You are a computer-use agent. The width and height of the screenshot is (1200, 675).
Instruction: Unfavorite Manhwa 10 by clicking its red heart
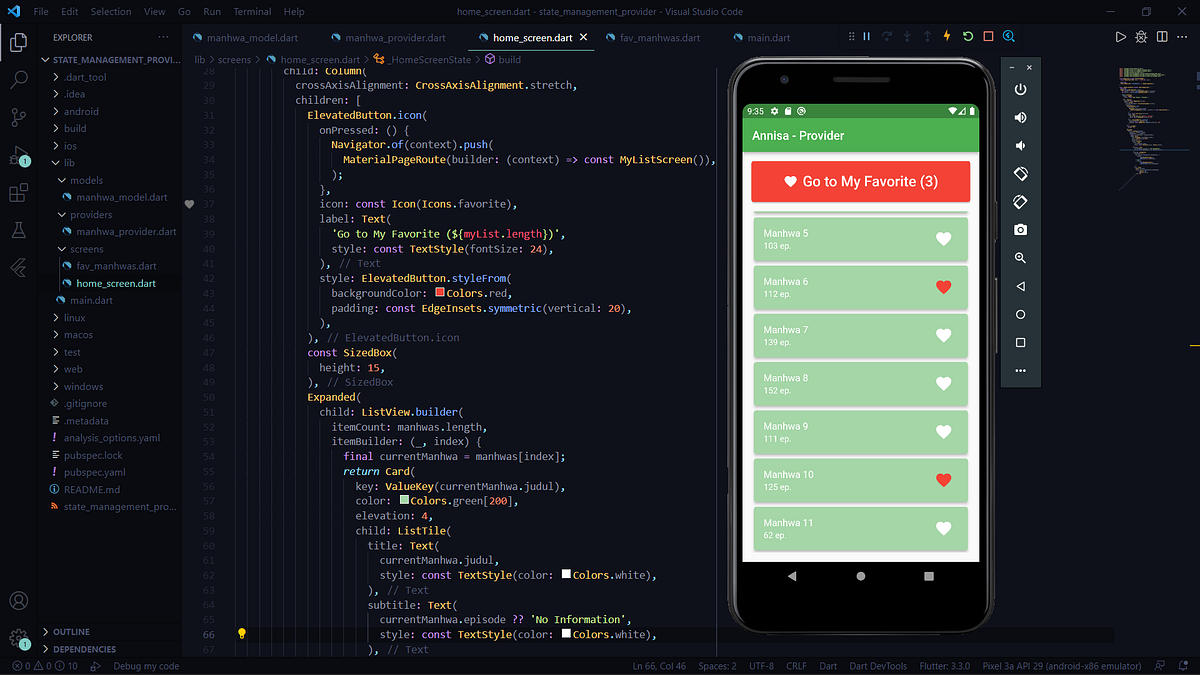pyautogui.click(x=943, y=479)
